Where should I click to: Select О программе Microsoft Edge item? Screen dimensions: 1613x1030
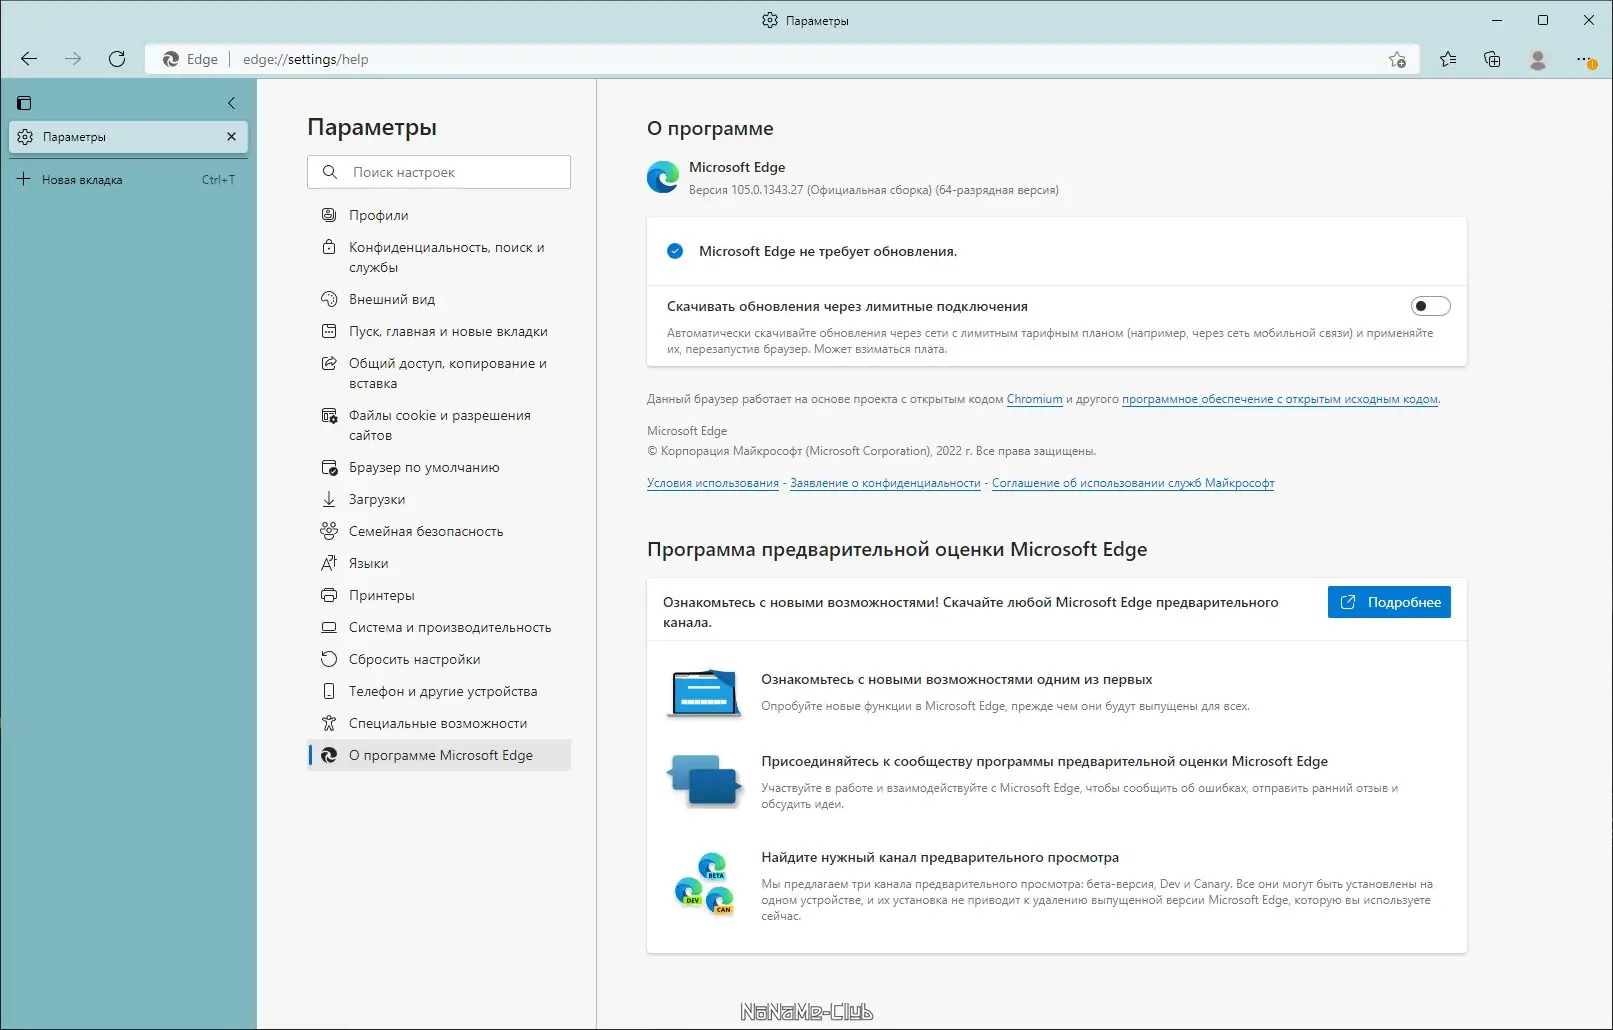click(439, 755)
